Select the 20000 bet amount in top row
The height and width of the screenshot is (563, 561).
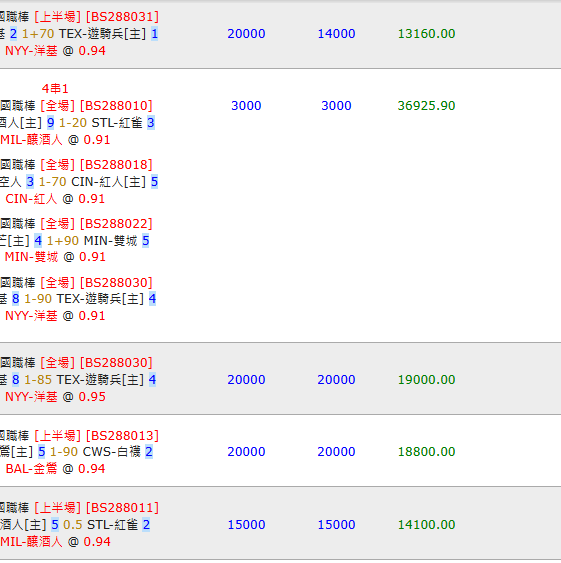click(x=246, y=34)
